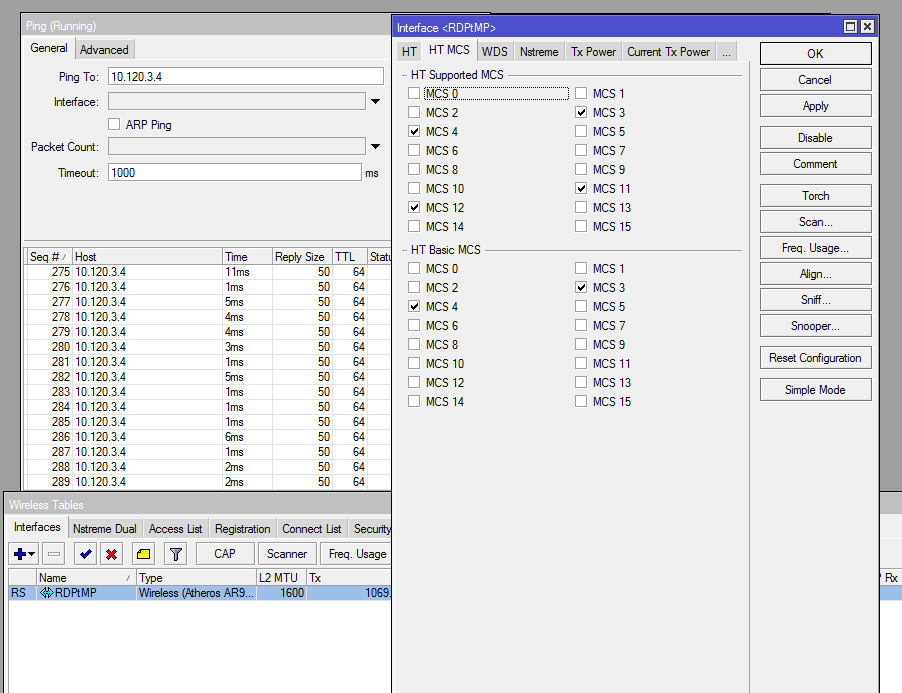Open the funnel Filter icon
902x693 pixels.
coord(175,554)
